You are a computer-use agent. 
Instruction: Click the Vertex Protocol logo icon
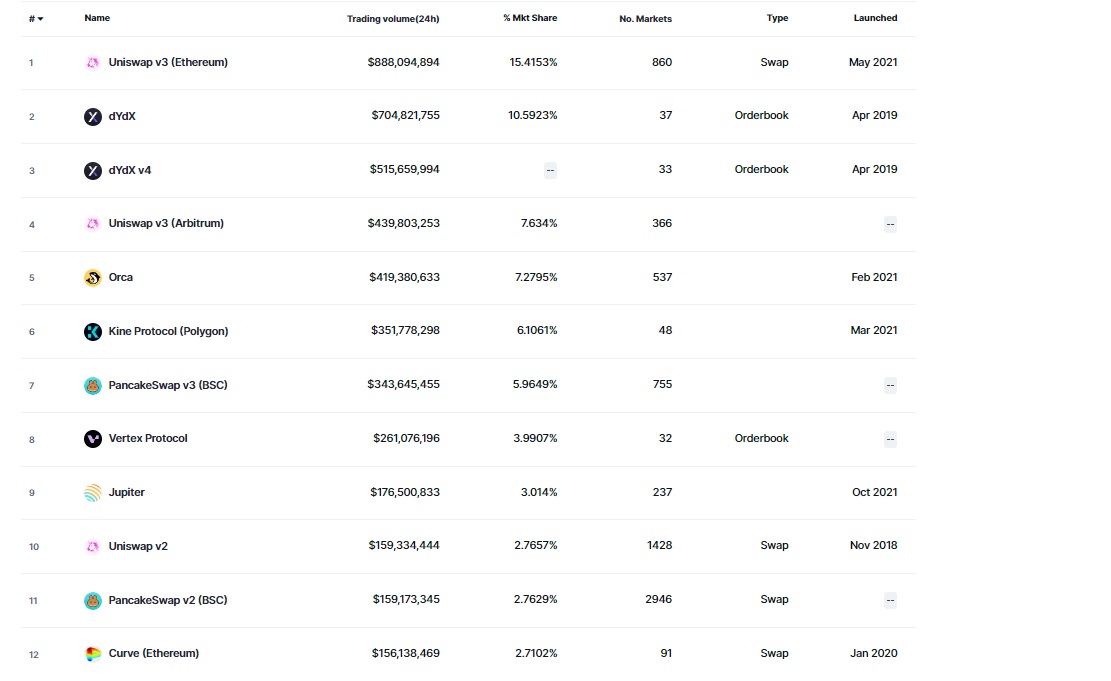point(93,439)
